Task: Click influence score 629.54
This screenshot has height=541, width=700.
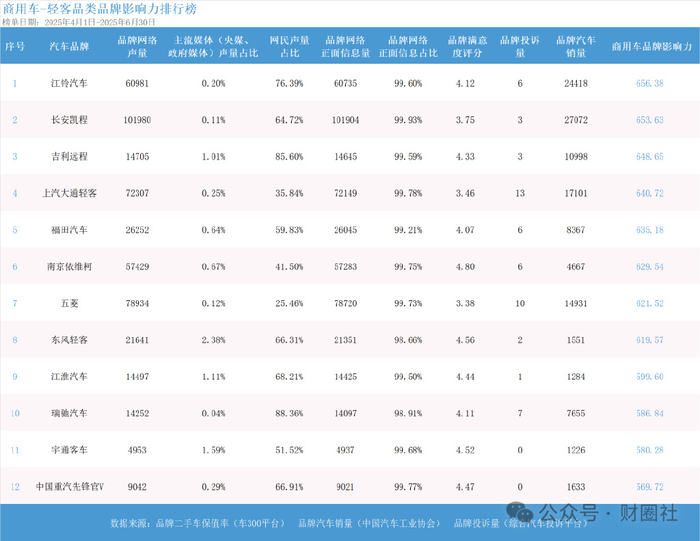Action: (650, 266)
